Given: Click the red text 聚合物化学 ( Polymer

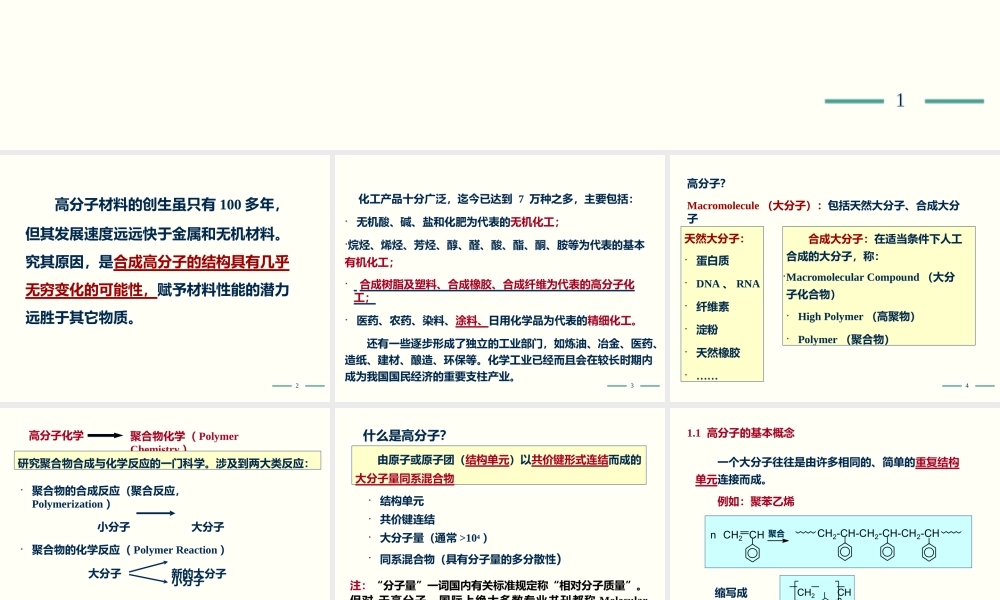Looking at the screenshot, I should click(x=184, y=436).
